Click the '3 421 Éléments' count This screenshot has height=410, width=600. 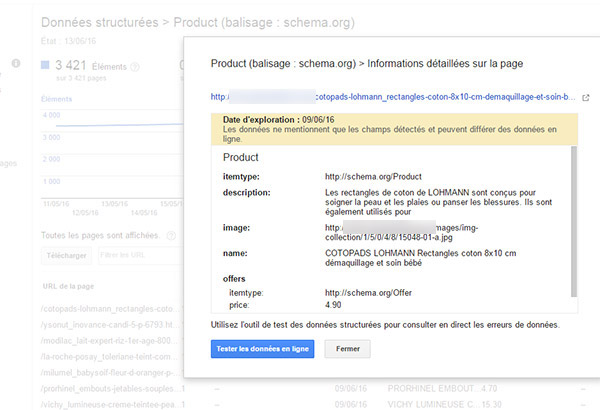tap(91, 66)
